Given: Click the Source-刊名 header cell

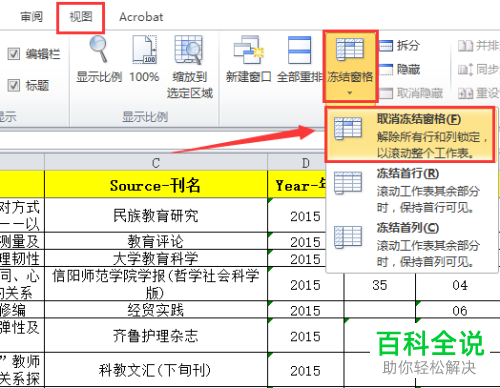Looking at the screenshot, I should [156, 185].
